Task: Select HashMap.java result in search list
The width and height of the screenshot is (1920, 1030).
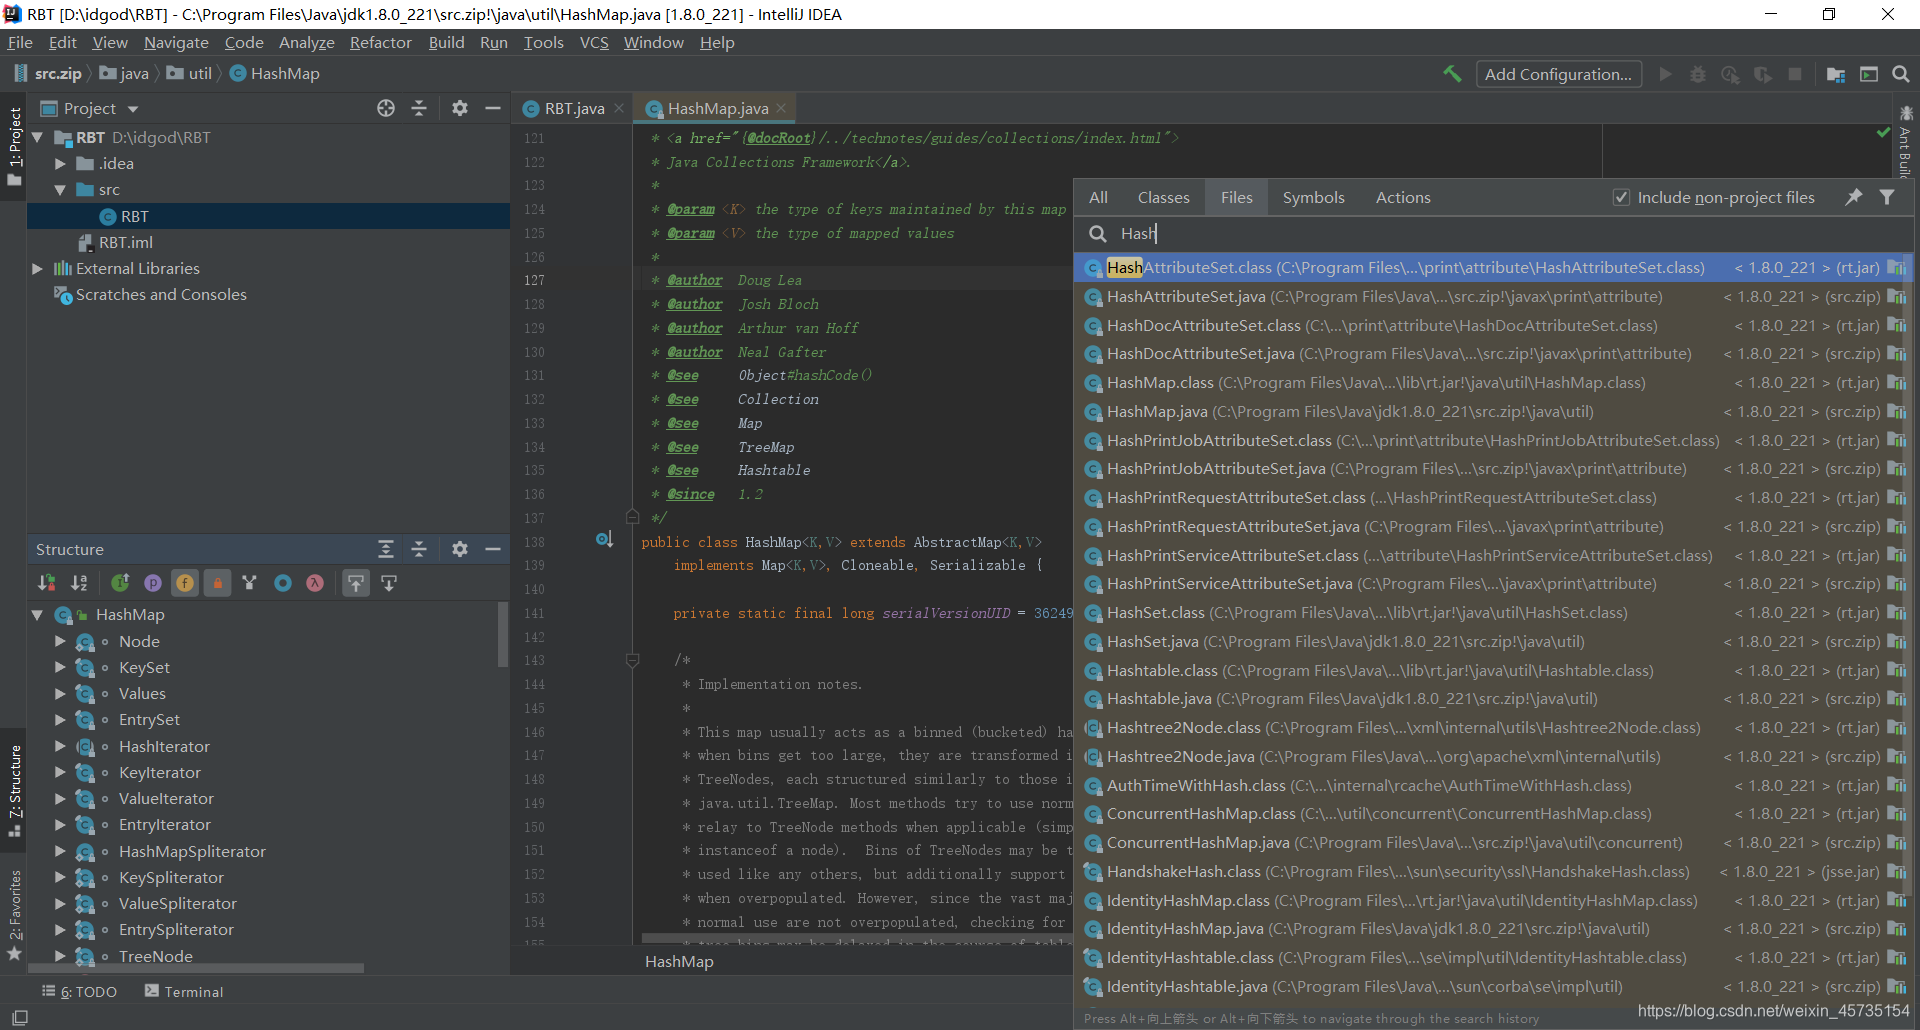Action: (x=1494, y=411)
